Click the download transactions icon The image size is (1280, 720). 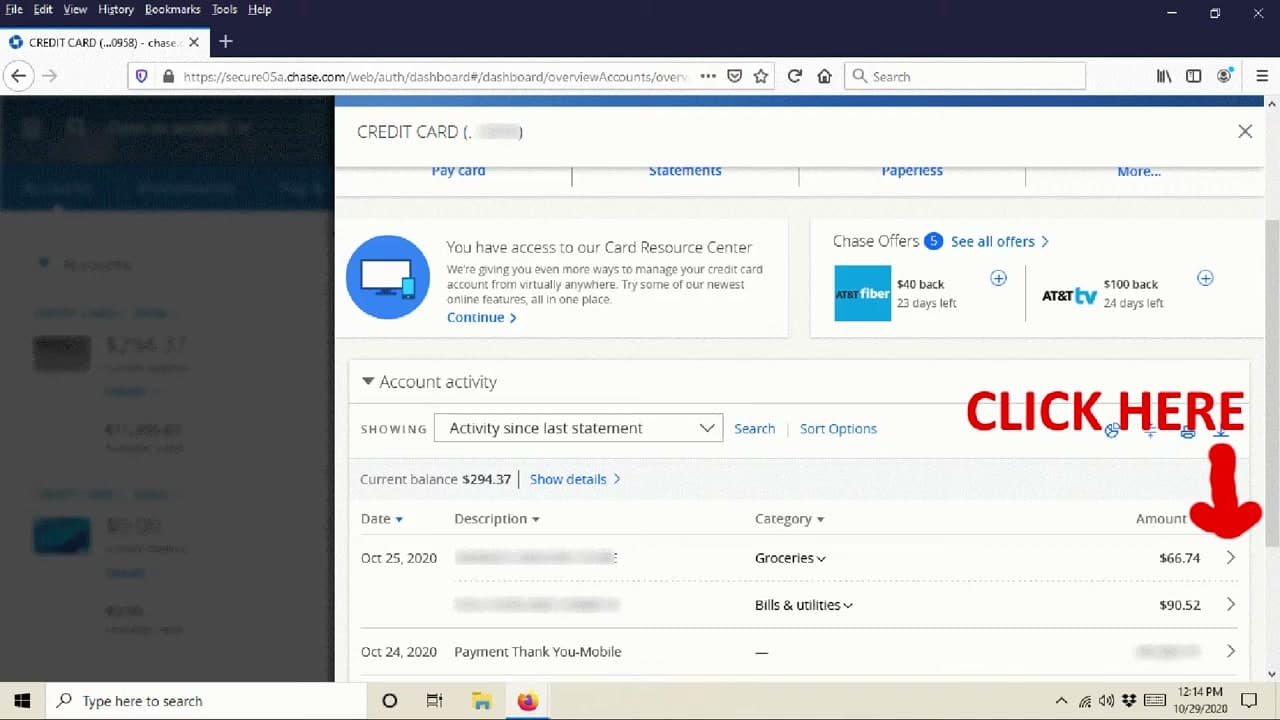pyautogui.click(x=1221, y=431)
